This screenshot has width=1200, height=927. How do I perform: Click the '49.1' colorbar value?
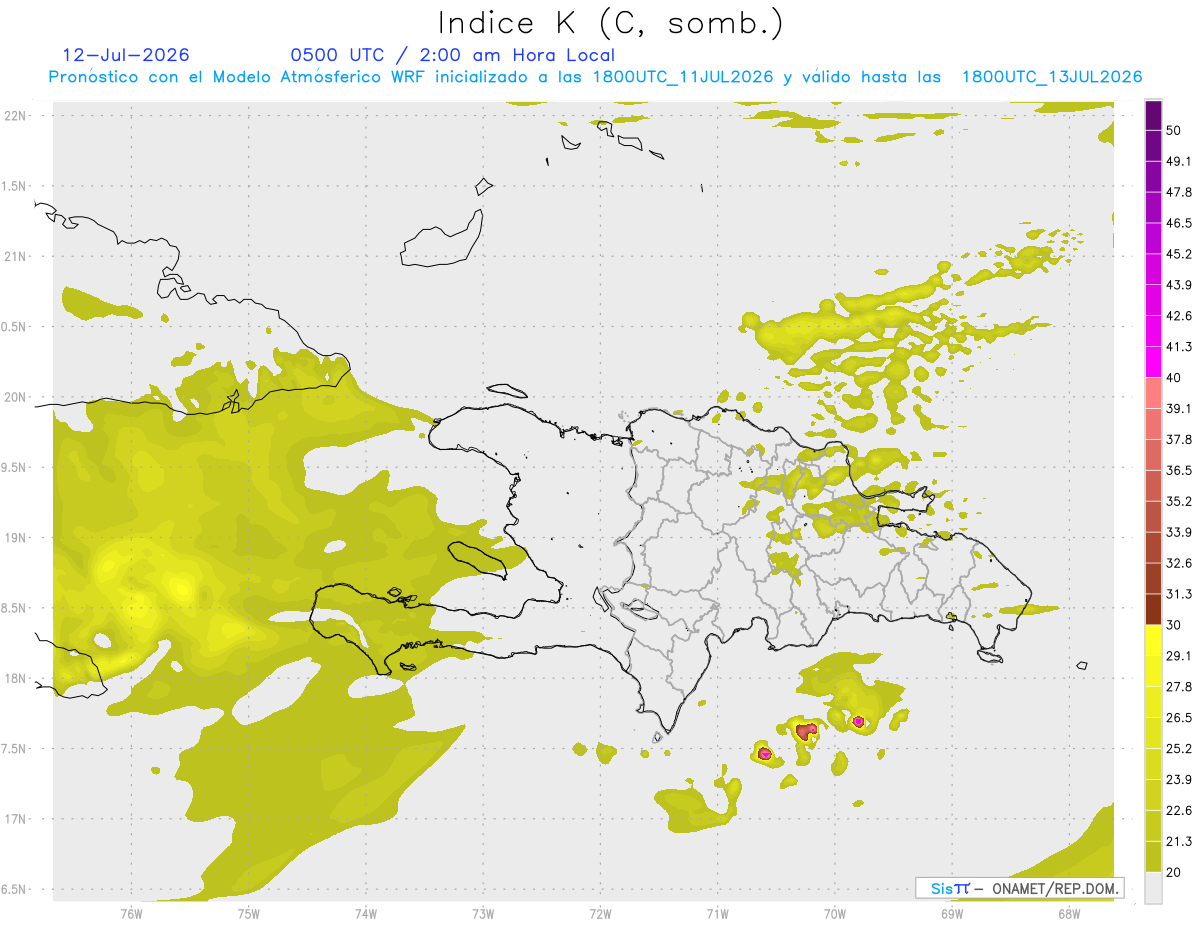click(x=1179, y=161)
